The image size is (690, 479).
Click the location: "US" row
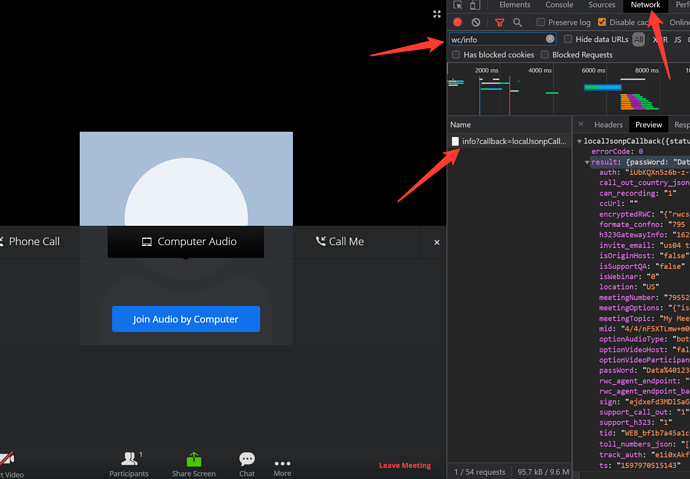(x=629, y=287)
